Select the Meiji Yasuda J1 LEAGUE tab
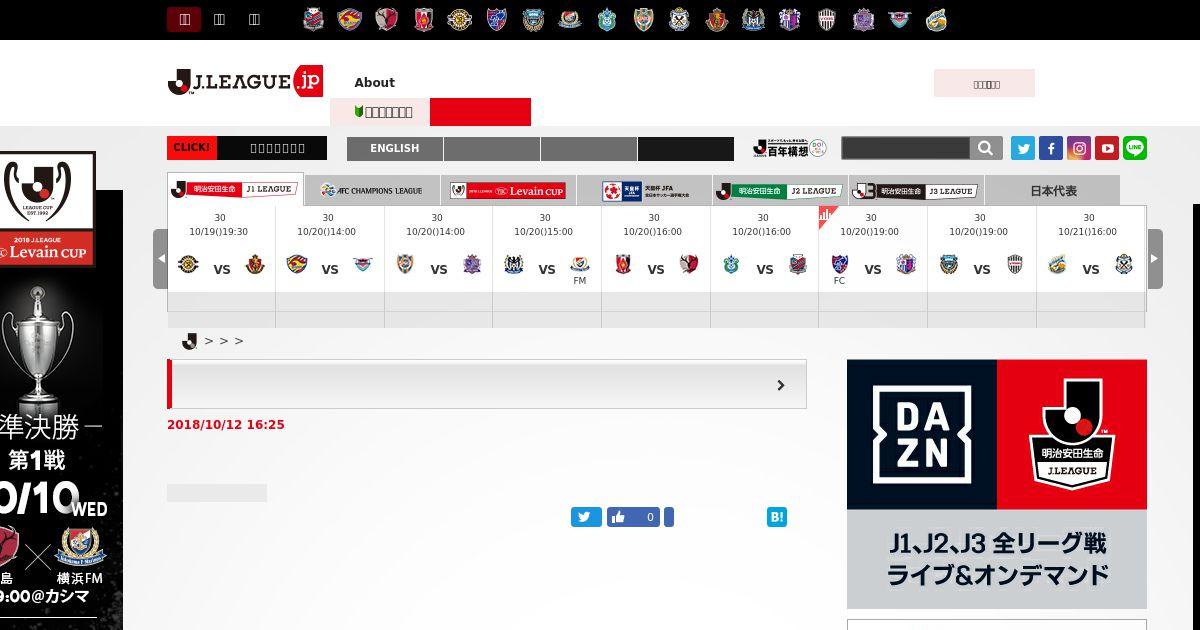The height and width of the screenshot is (630, 1200). [235, 189]
